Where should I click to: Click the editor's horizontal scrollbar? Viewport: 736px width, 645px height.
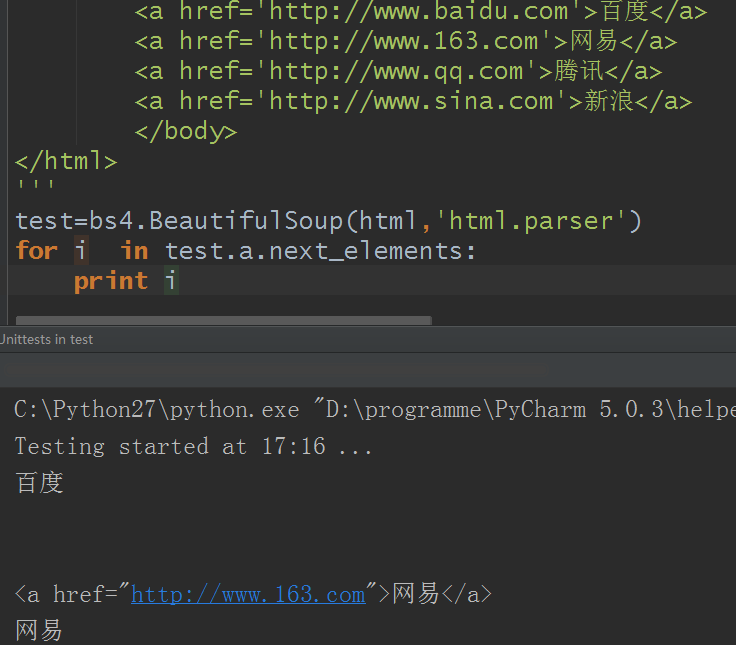(223, 321)
